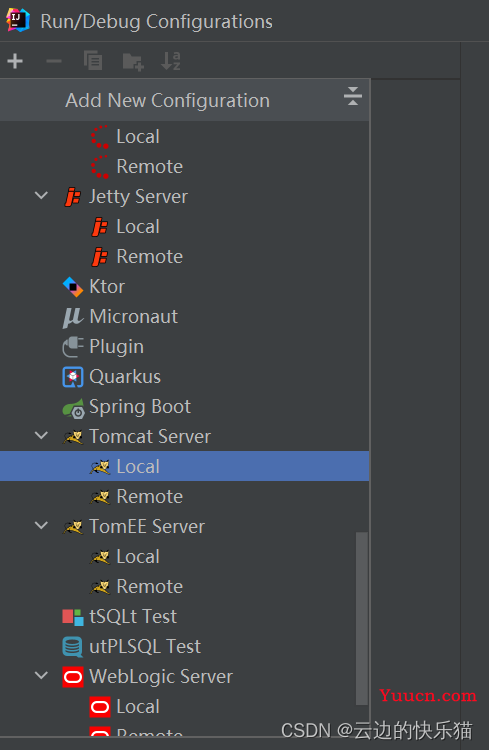The height and width of the screenshot is (750, 489).
Task: Click the Quarkus icon in the list
Action: [x=73, y=377]
